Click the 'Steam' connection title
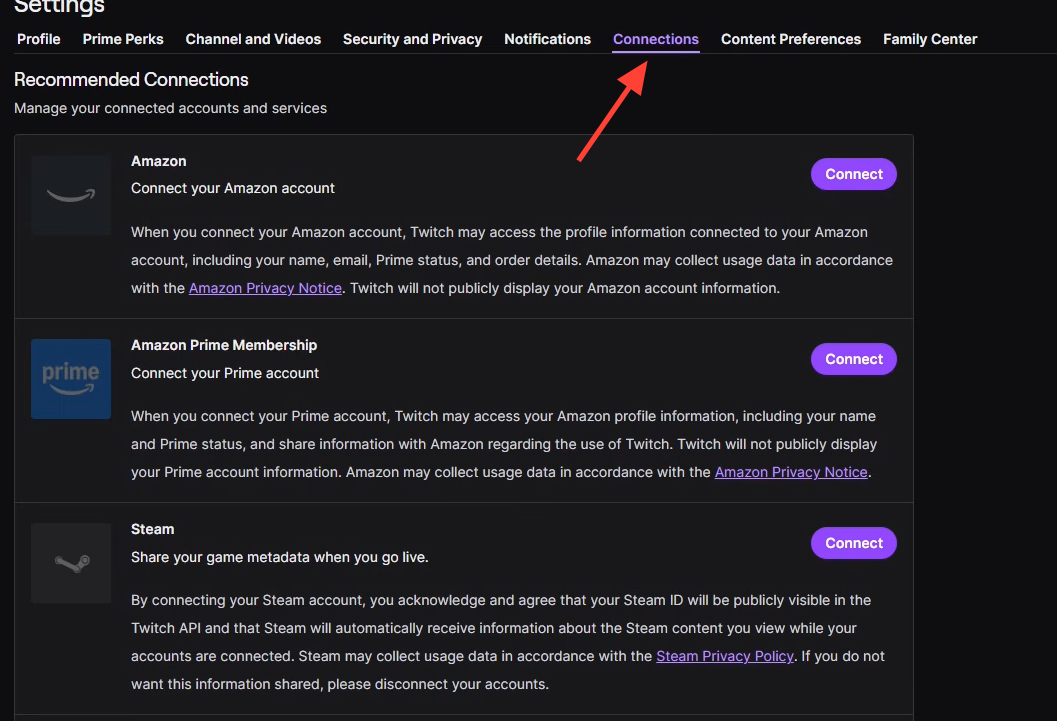The height and width of the screenshot is (721, 1057). (152, 529)
